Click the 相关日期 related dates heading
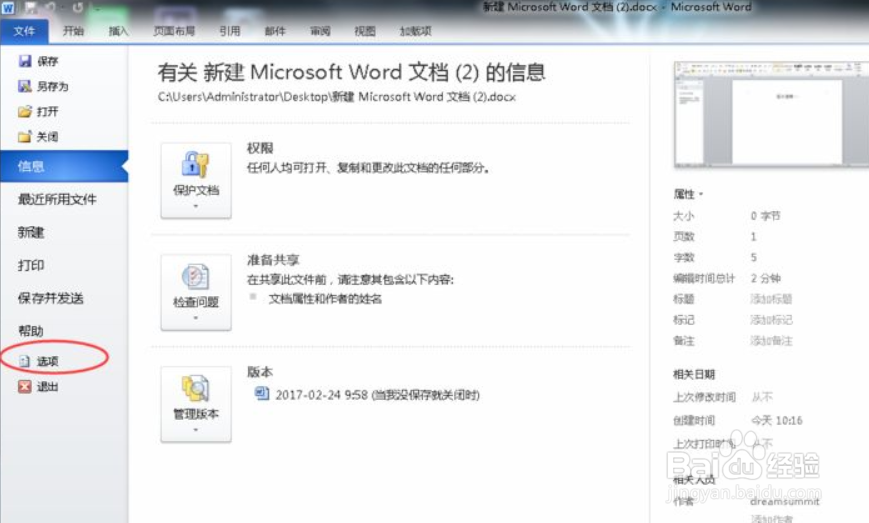This screenshot has width=869, height=523. [694, 374]
